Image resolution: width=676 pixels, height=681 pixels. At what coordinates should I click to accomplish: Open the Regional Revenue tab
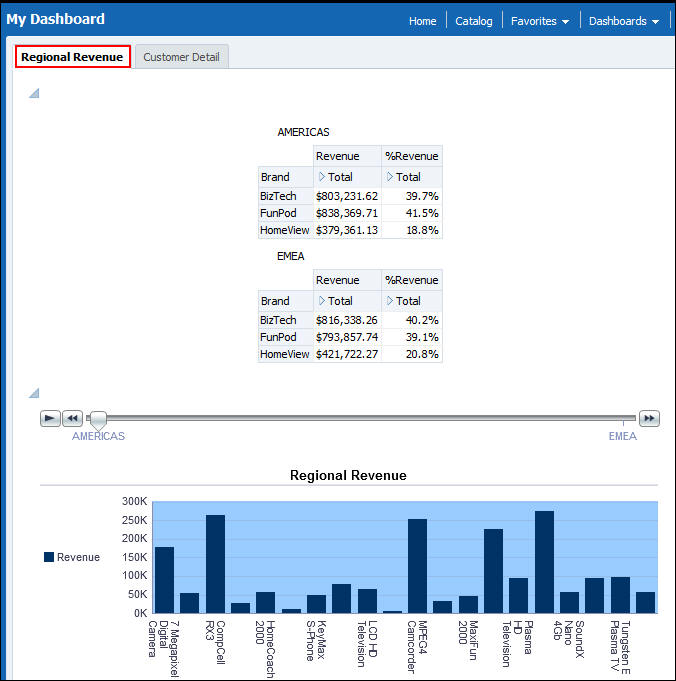pyautogui.click(x=73, y=57)
